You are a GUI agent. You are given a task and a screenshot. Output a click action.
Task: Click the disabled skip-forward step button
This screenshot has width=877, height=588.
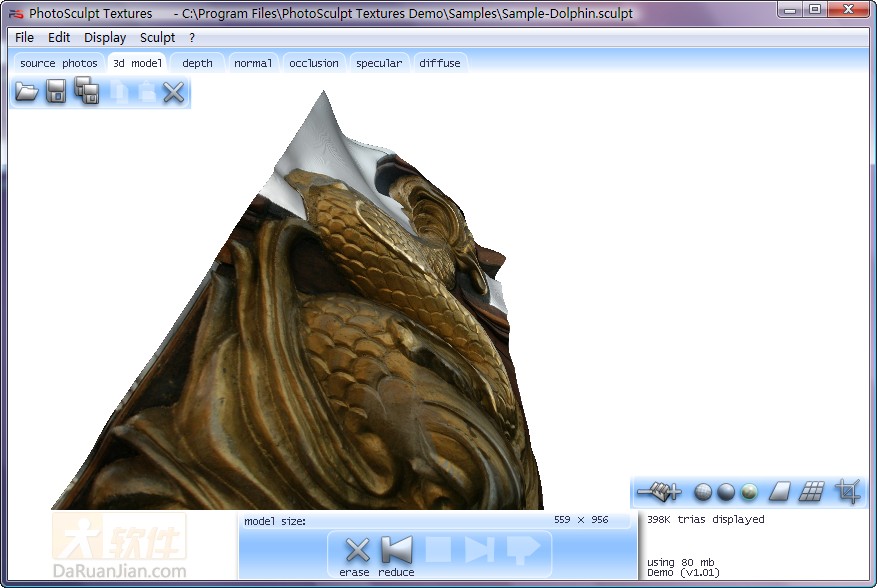tap(479, 549)
